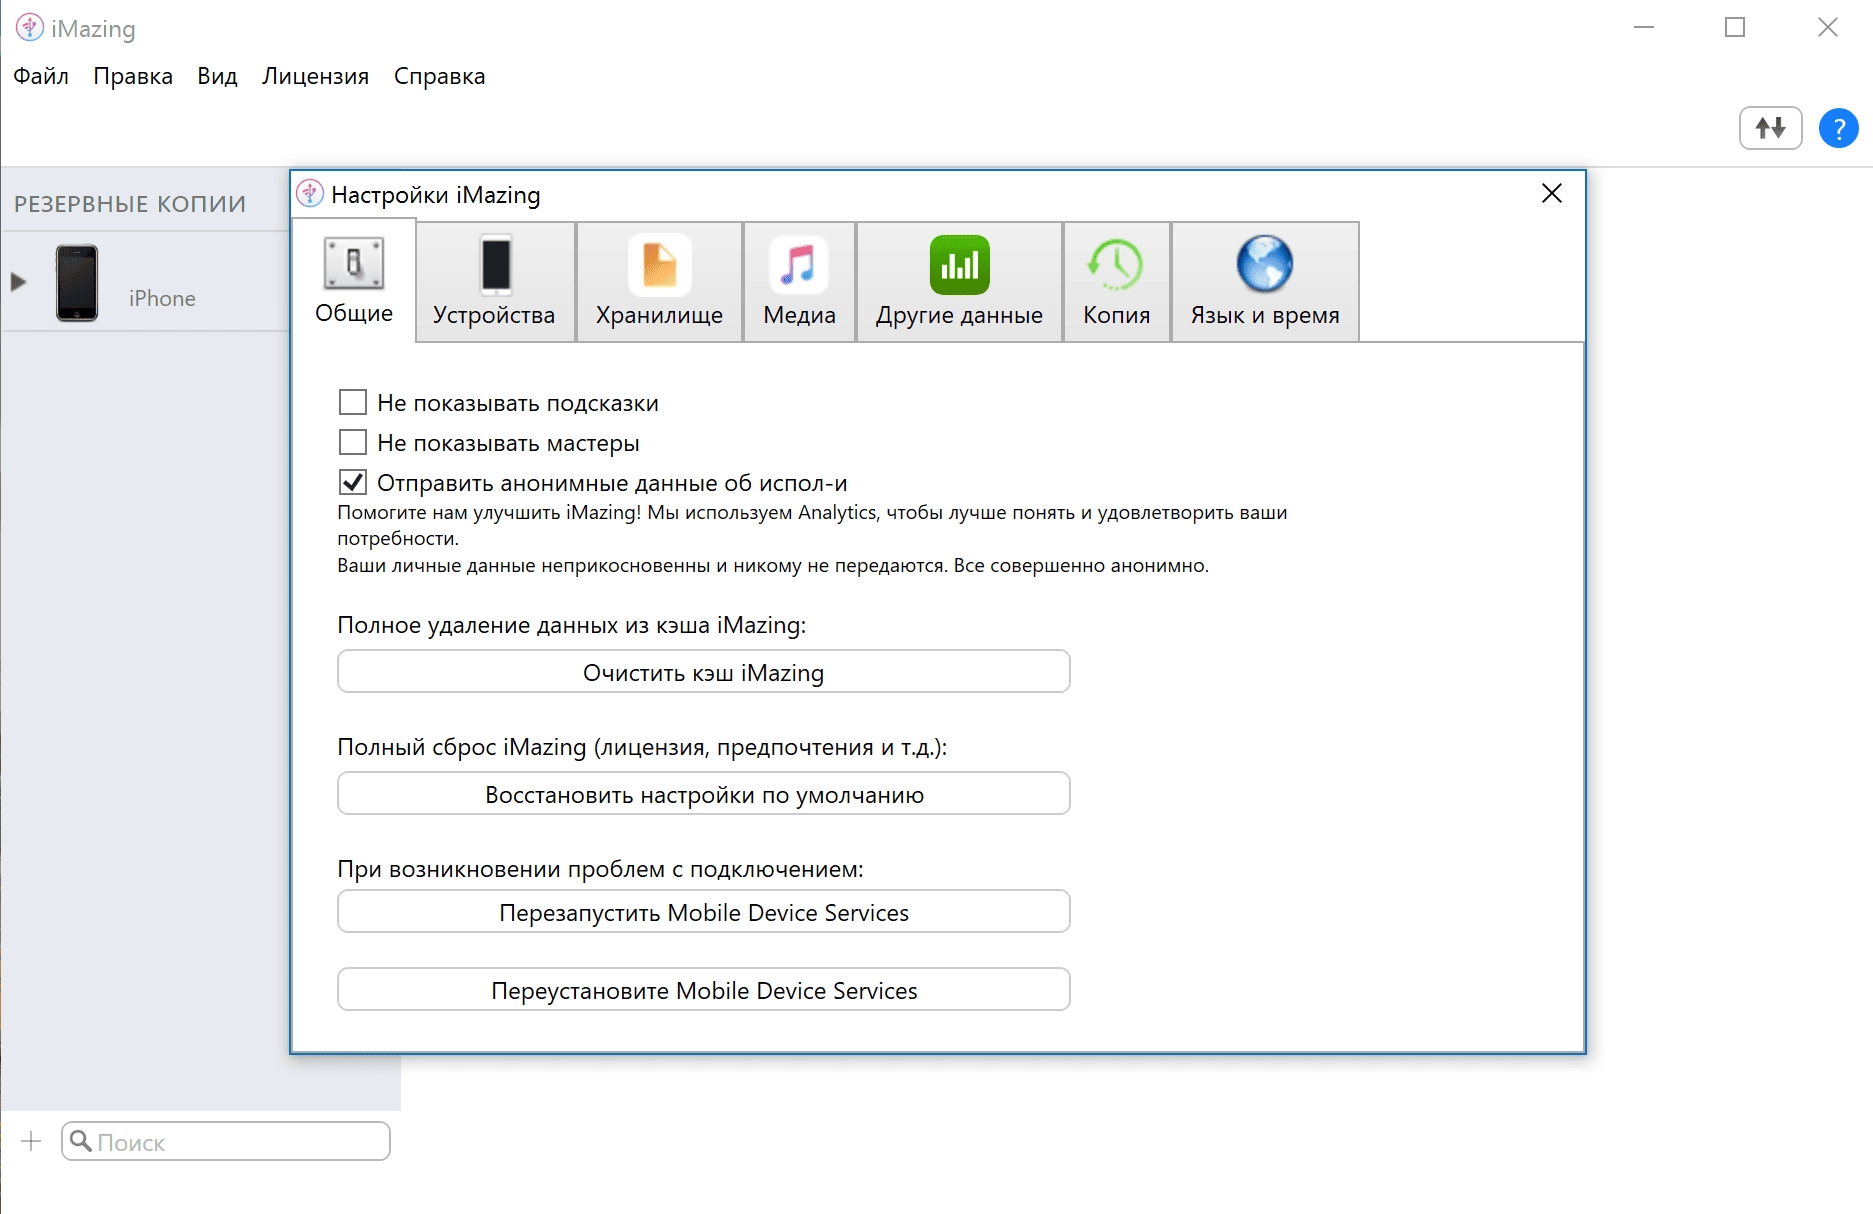Click the iMazing icon in settings dialog title
1873x1214 pixels.
click(310, 193)
